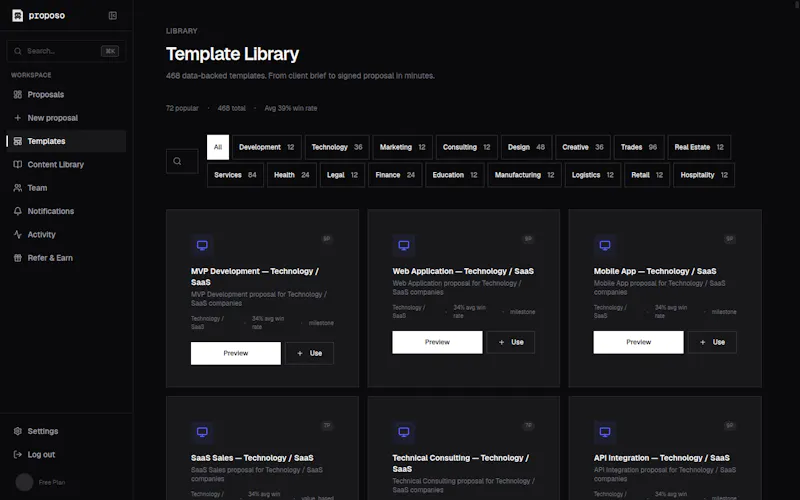Click the Activity pulse icon

pos(18,235)
